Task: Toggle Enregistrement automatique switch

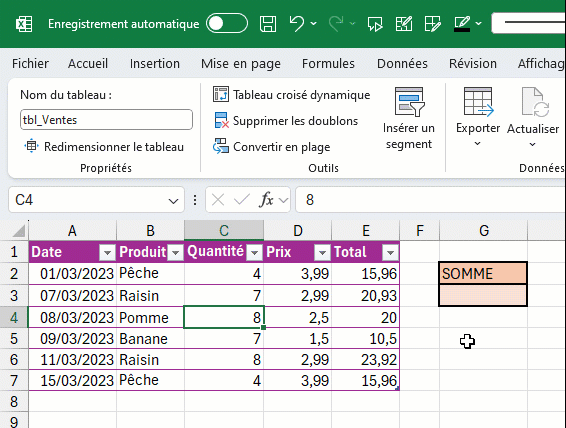Action: 227,23
